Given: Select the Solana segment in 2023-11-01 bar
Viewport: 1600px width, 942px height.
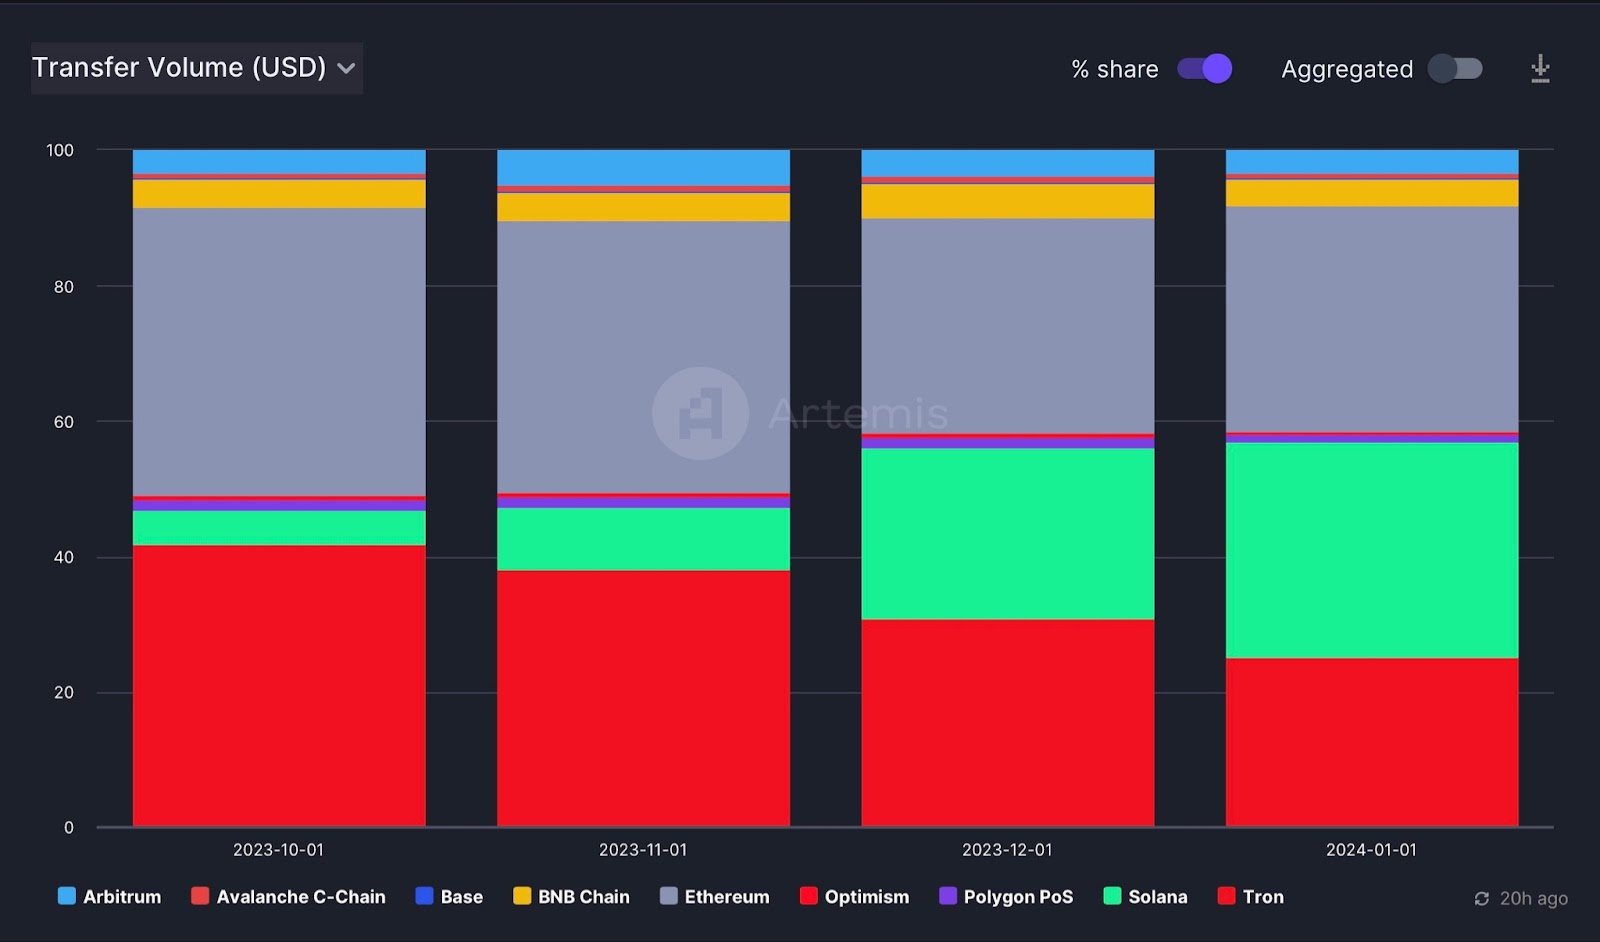Looking at the screenshot, I should click(x=643, y=539).
